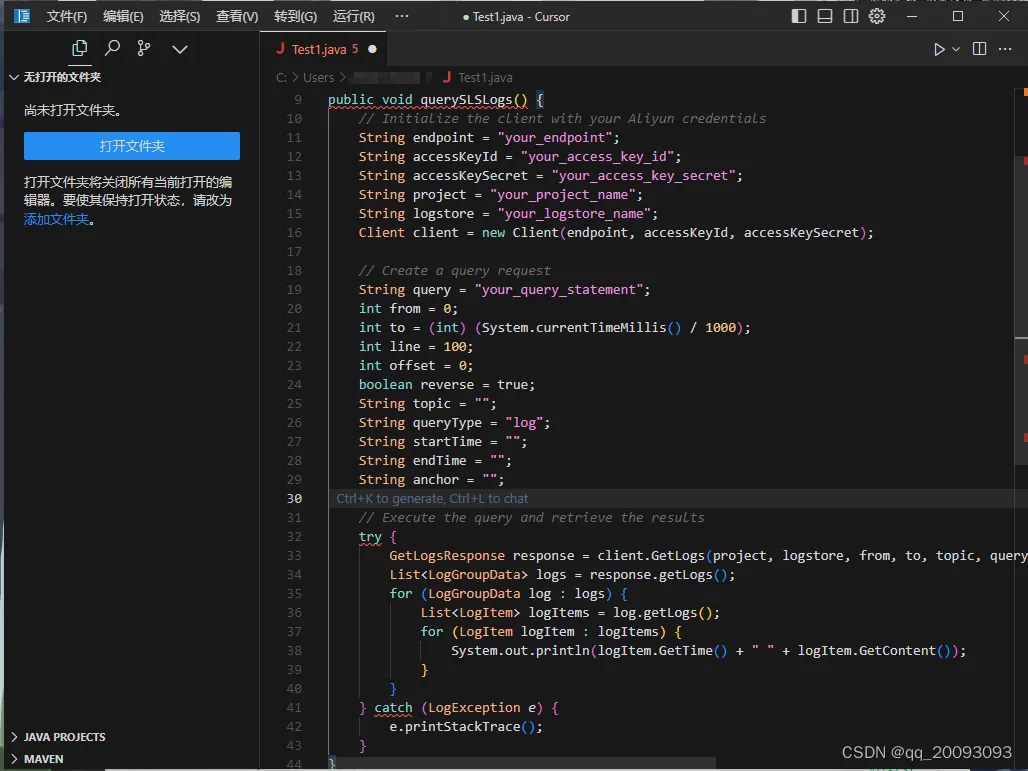
Task: Click the GetLogsResponse type on line 33
Action: (447, 556)
